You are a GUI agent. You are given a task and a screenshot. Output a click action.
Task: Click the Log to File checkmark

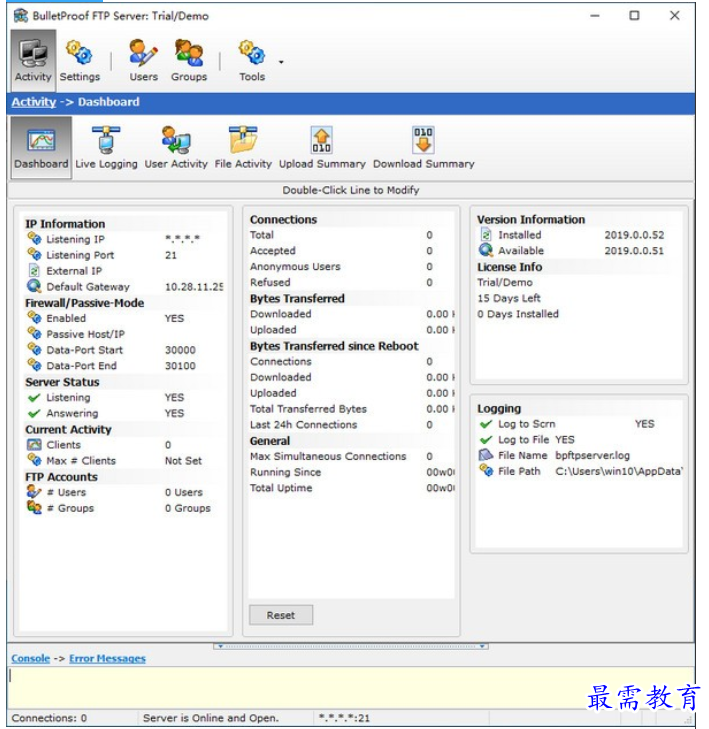pyautogui.click(x=486, y=440)
